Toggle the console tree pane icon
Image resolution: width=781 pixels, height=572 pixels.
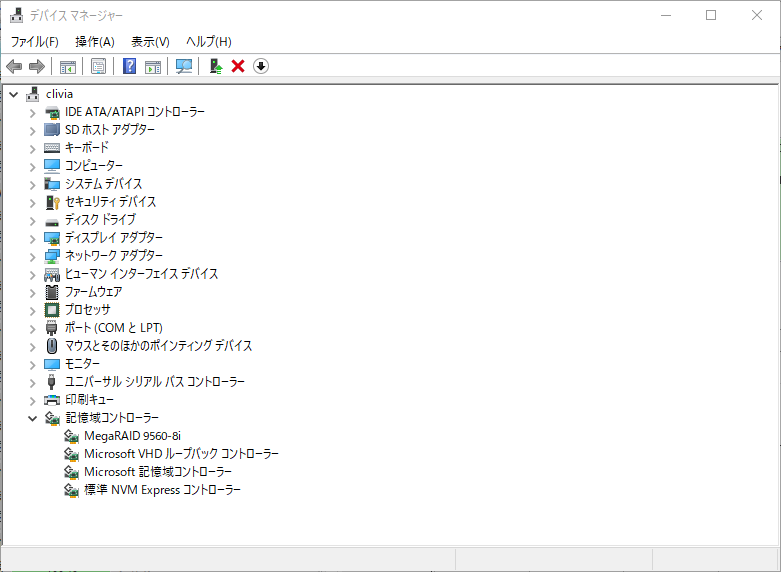(68, 66)
